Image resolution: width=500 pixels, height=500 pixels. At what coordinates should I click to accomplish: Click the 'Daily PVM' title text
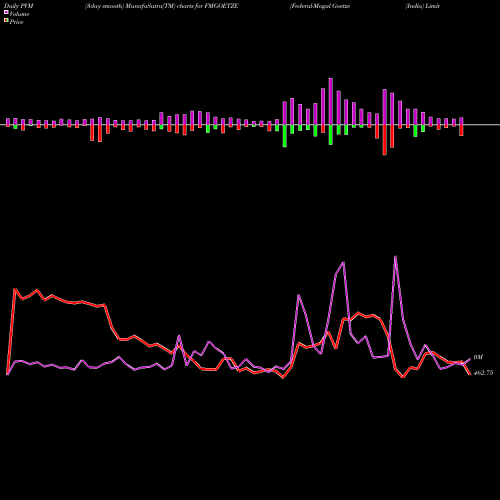pyautogui.click(x=19, y=6)
